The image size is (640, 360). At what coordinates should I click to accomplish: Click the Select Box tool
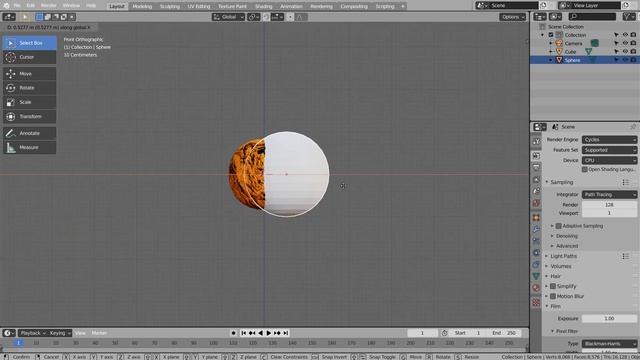point(29,43)
